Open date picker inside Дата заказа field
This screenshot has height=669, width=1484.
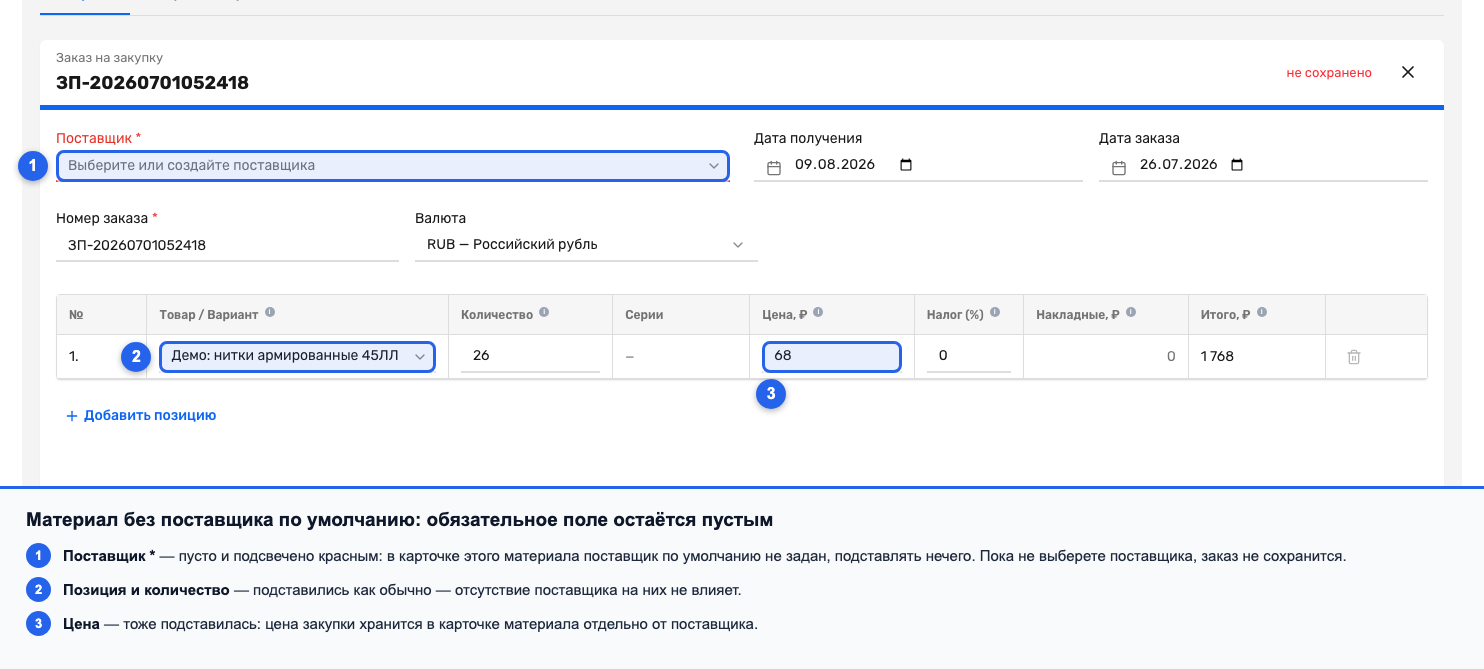[1237, 165]
